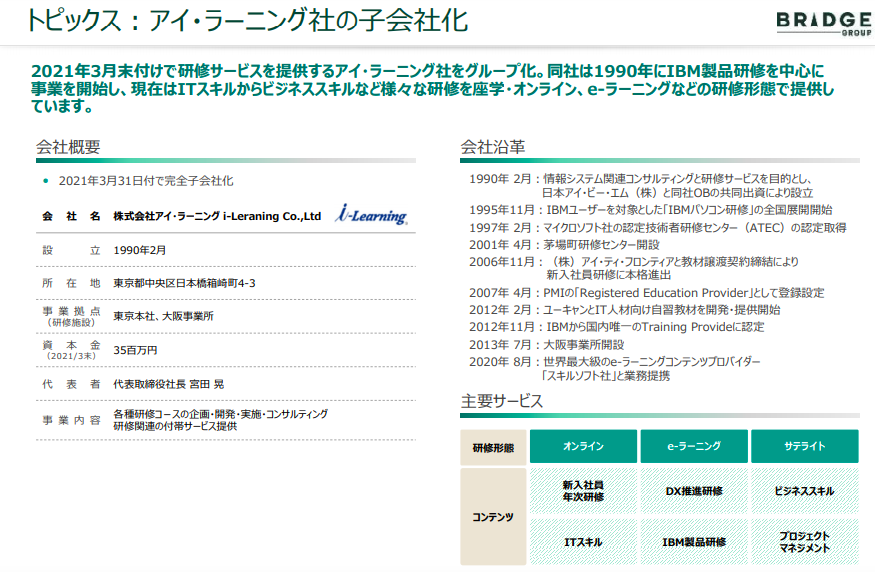Click the 設立 field label
This screenshot has height=572, width=875.
(71, 250)
